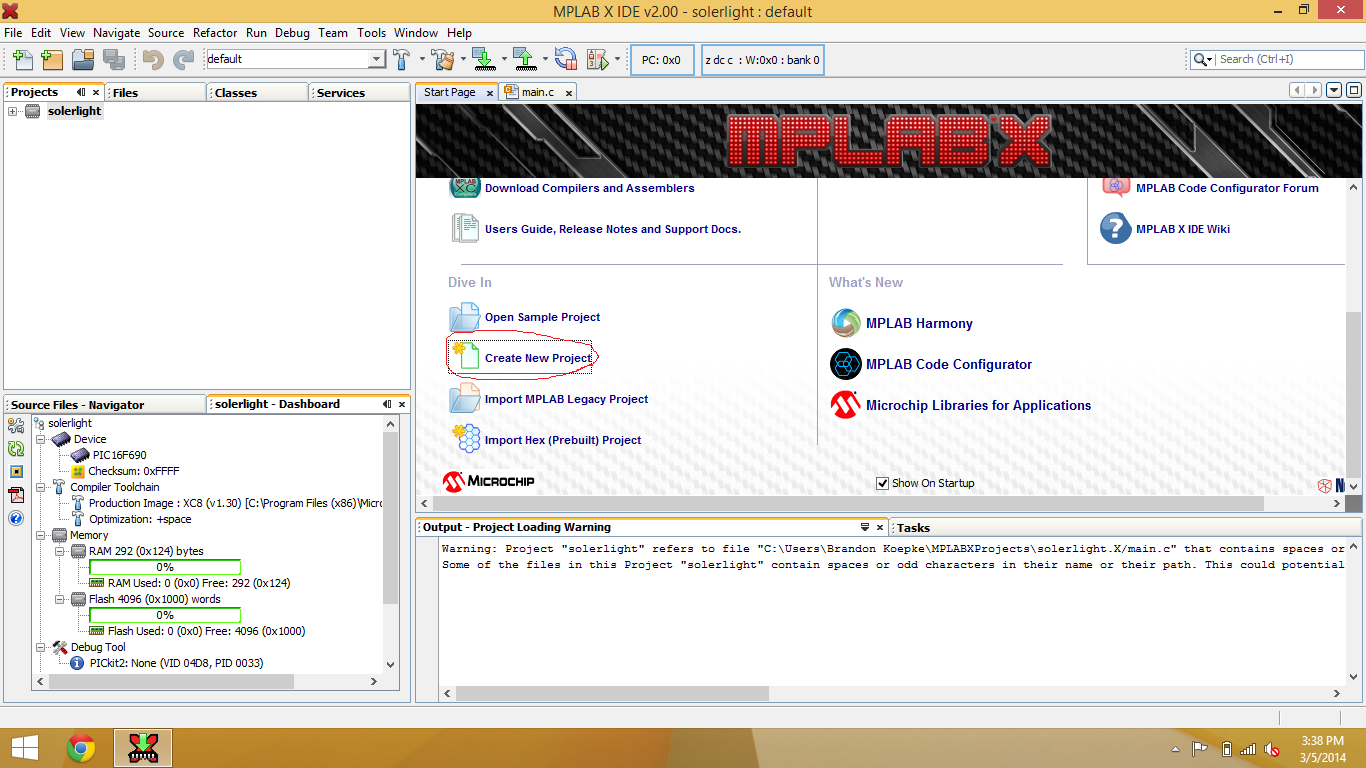1366x768 pixels.
Task: Click the Create New Project link
Action: tap(538, 358)
